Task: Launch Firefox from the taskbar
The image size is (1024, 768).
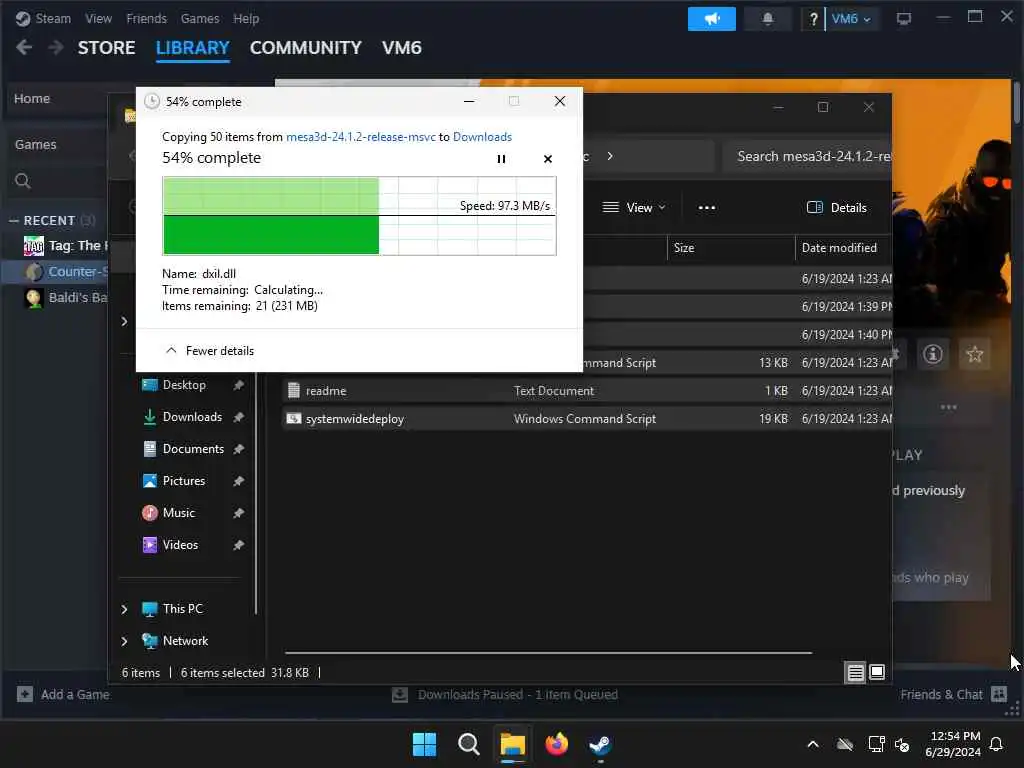Action: coord(556,744)
